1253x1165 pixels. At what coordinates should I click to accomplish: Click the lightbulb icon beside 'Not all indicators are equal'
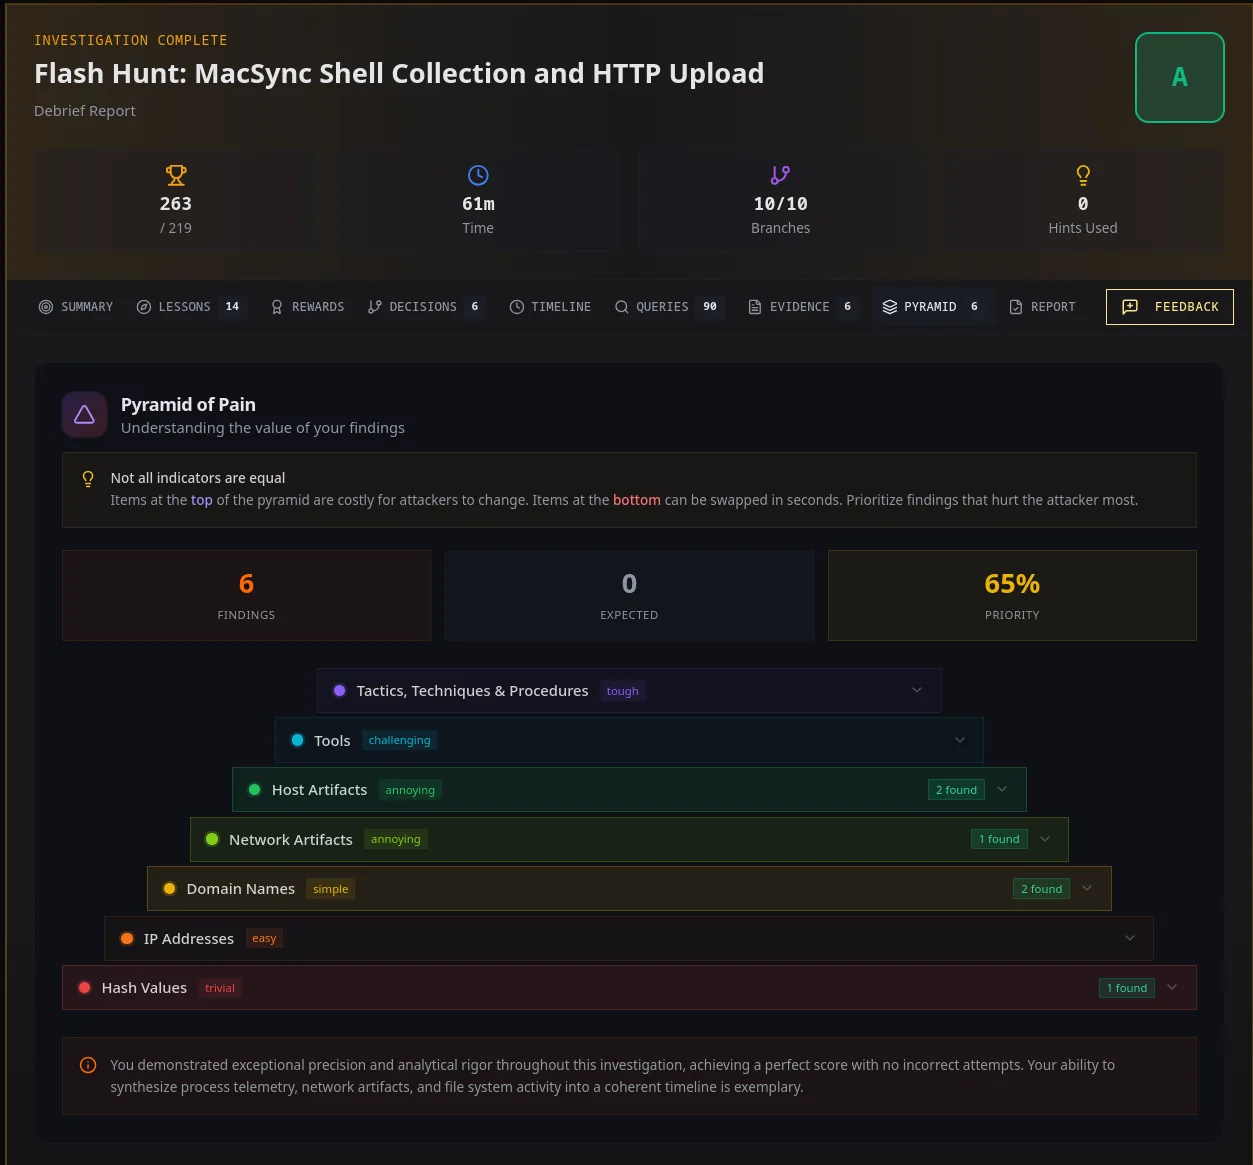(x=88, y=479)
